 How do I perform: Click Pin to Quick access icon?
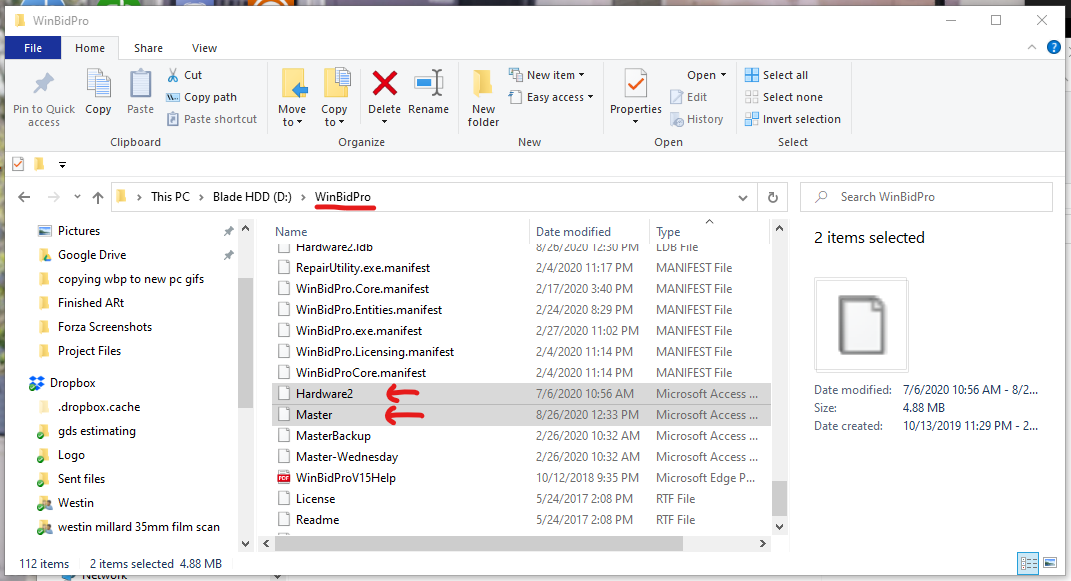pyautogui.click(x=44, y=85)
